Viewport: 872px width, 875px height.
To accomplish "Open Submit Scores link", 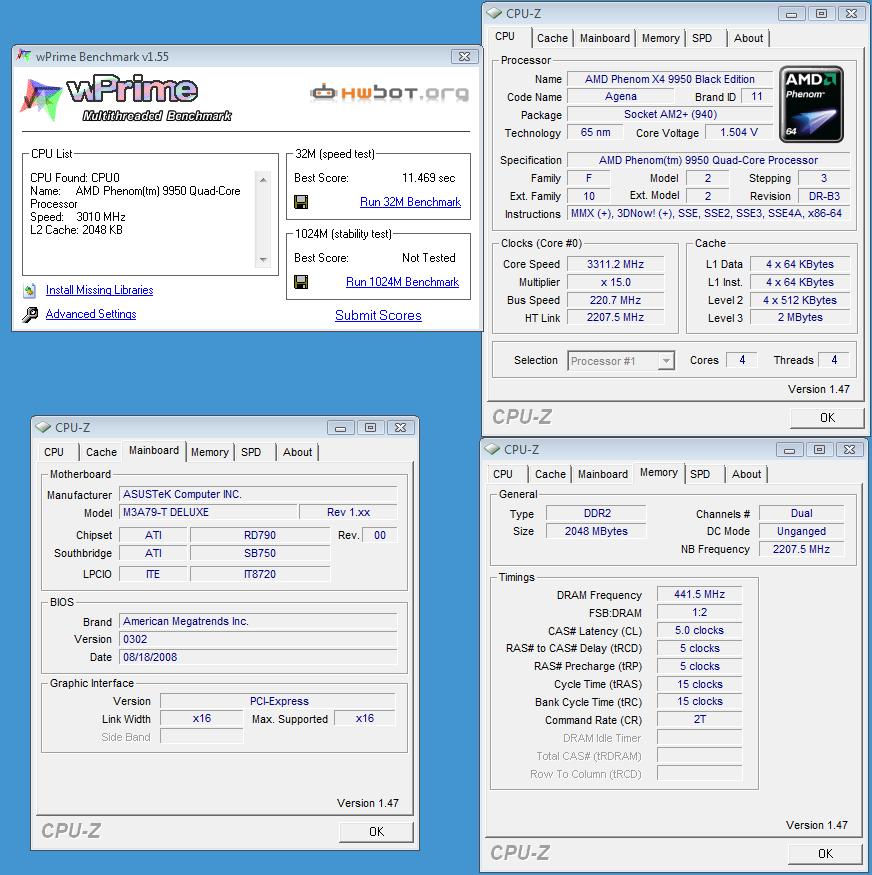I will (378, 315).
